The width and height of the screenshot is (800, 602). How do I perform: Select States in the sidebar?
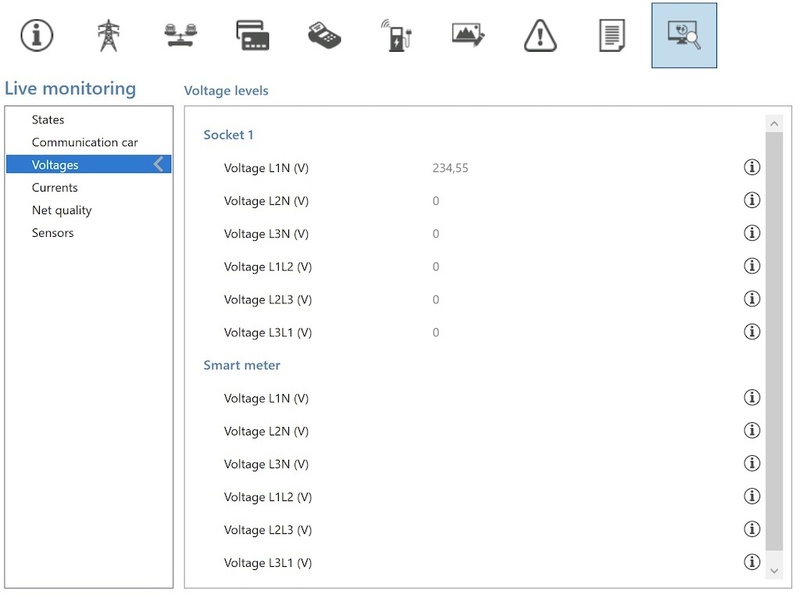pyautogui.click(x=48, y=120)
